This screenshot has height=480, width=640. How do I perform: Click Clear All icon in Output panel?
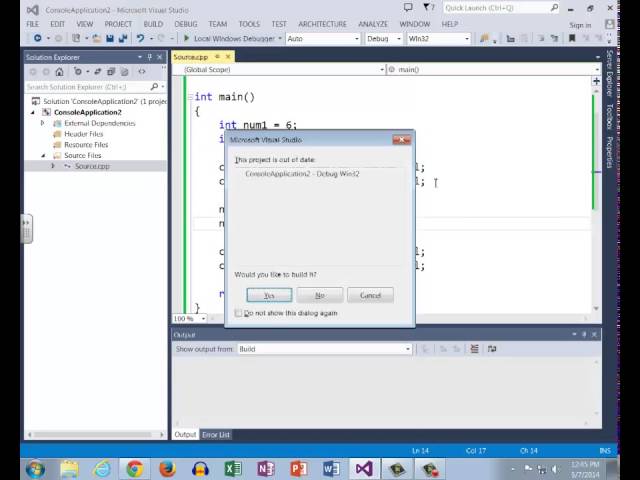(x=474, y=349)
